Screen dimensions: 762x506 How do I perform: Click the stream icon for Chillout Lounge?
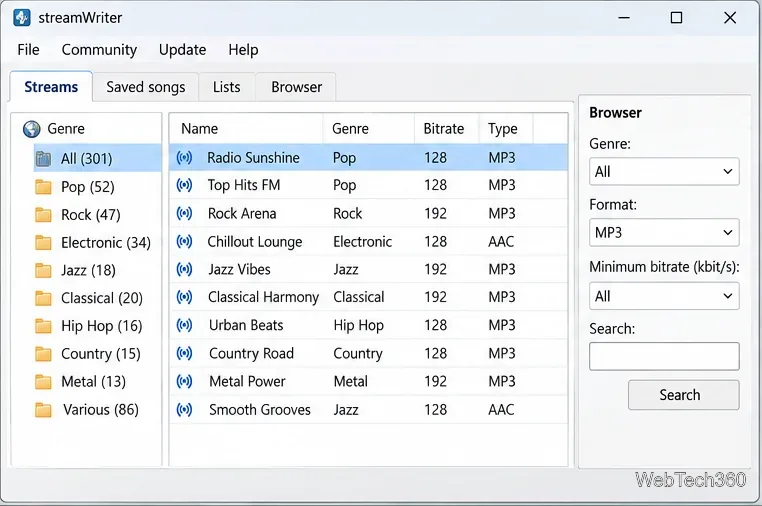click(184, 241)
